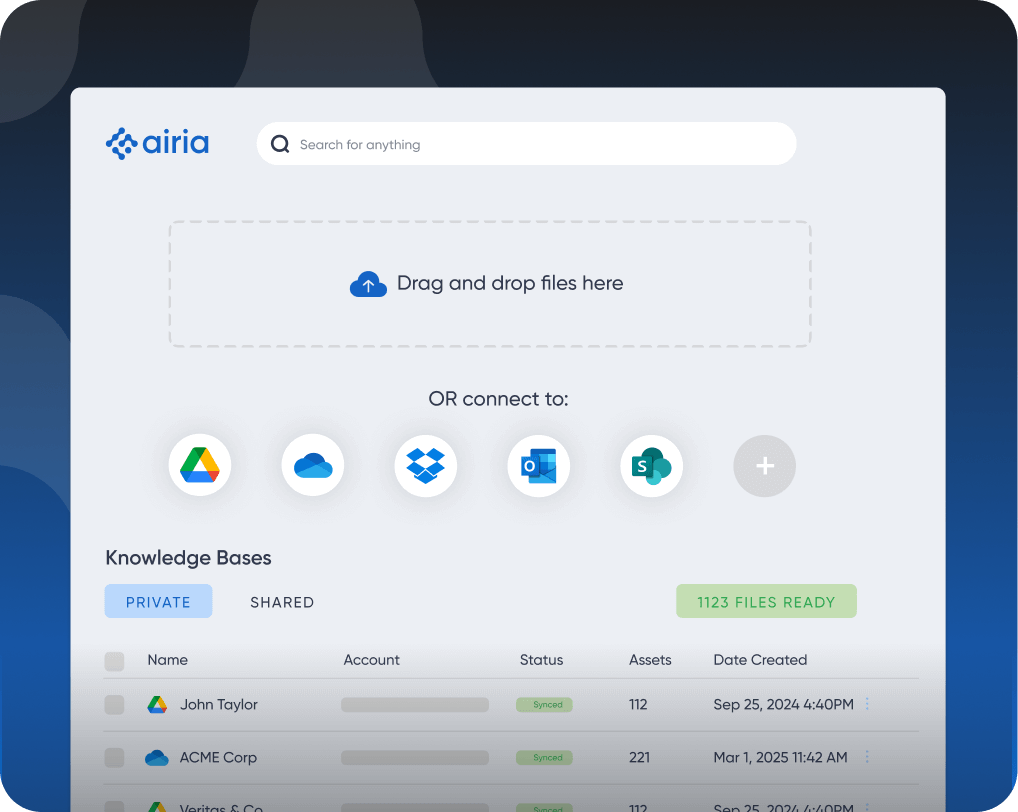Connect to Google Drive
The height and width of the screenshot is (812, 1018).
click(200, 465)
